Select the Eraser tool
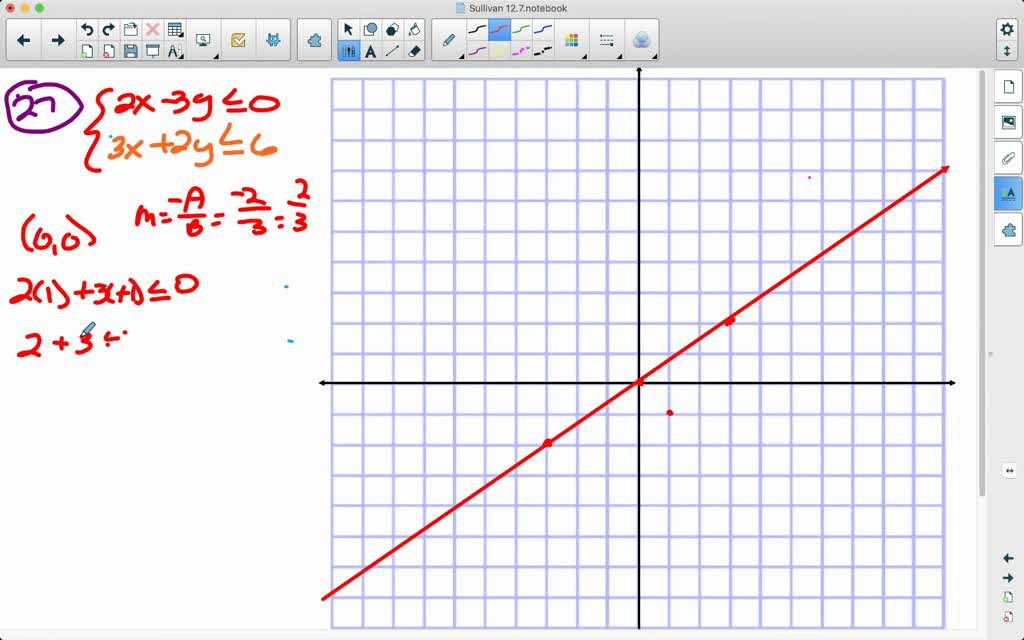Screen dimensions: 1024x640 [413, 50]
